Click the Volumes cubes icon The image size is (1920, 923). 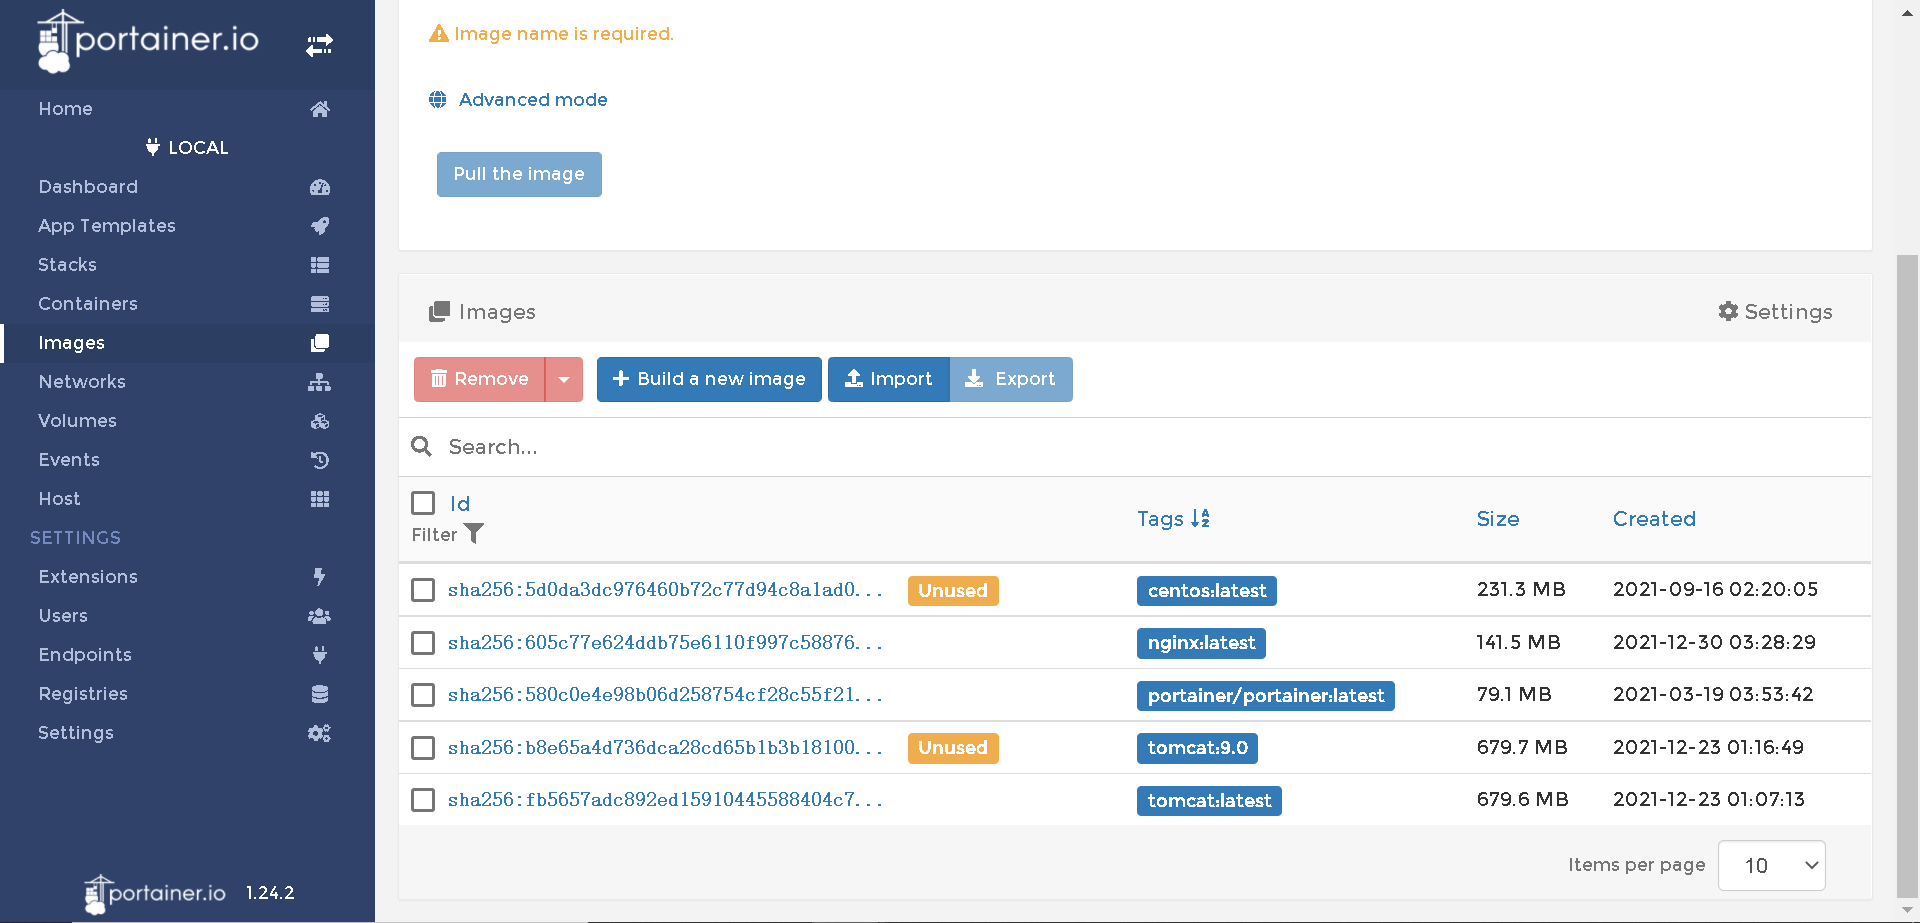click(320, 421)
